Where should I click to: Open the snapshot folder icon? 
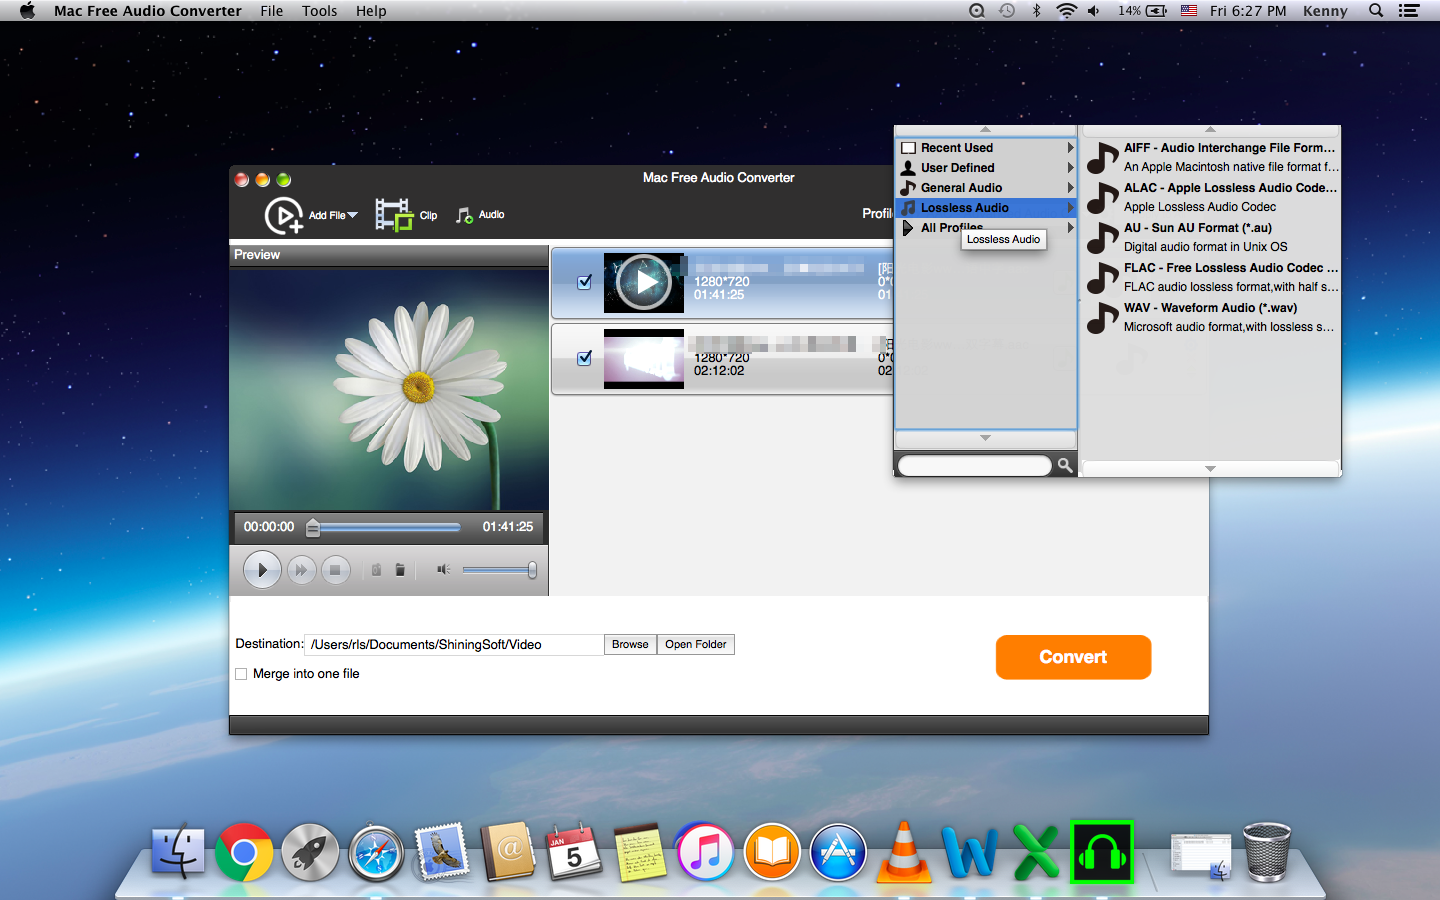400,570
